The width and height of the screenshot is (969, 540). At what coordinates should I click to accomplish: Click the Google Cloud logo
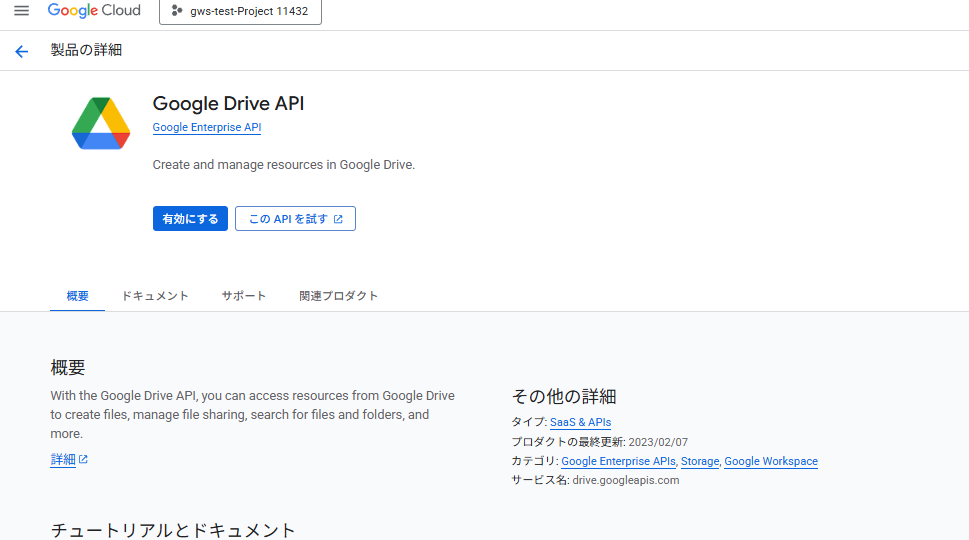point(94,11)
